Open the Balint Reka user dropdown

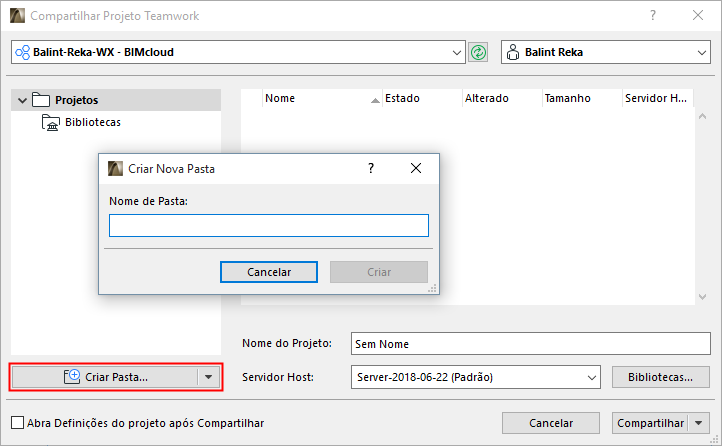(701, 52)
